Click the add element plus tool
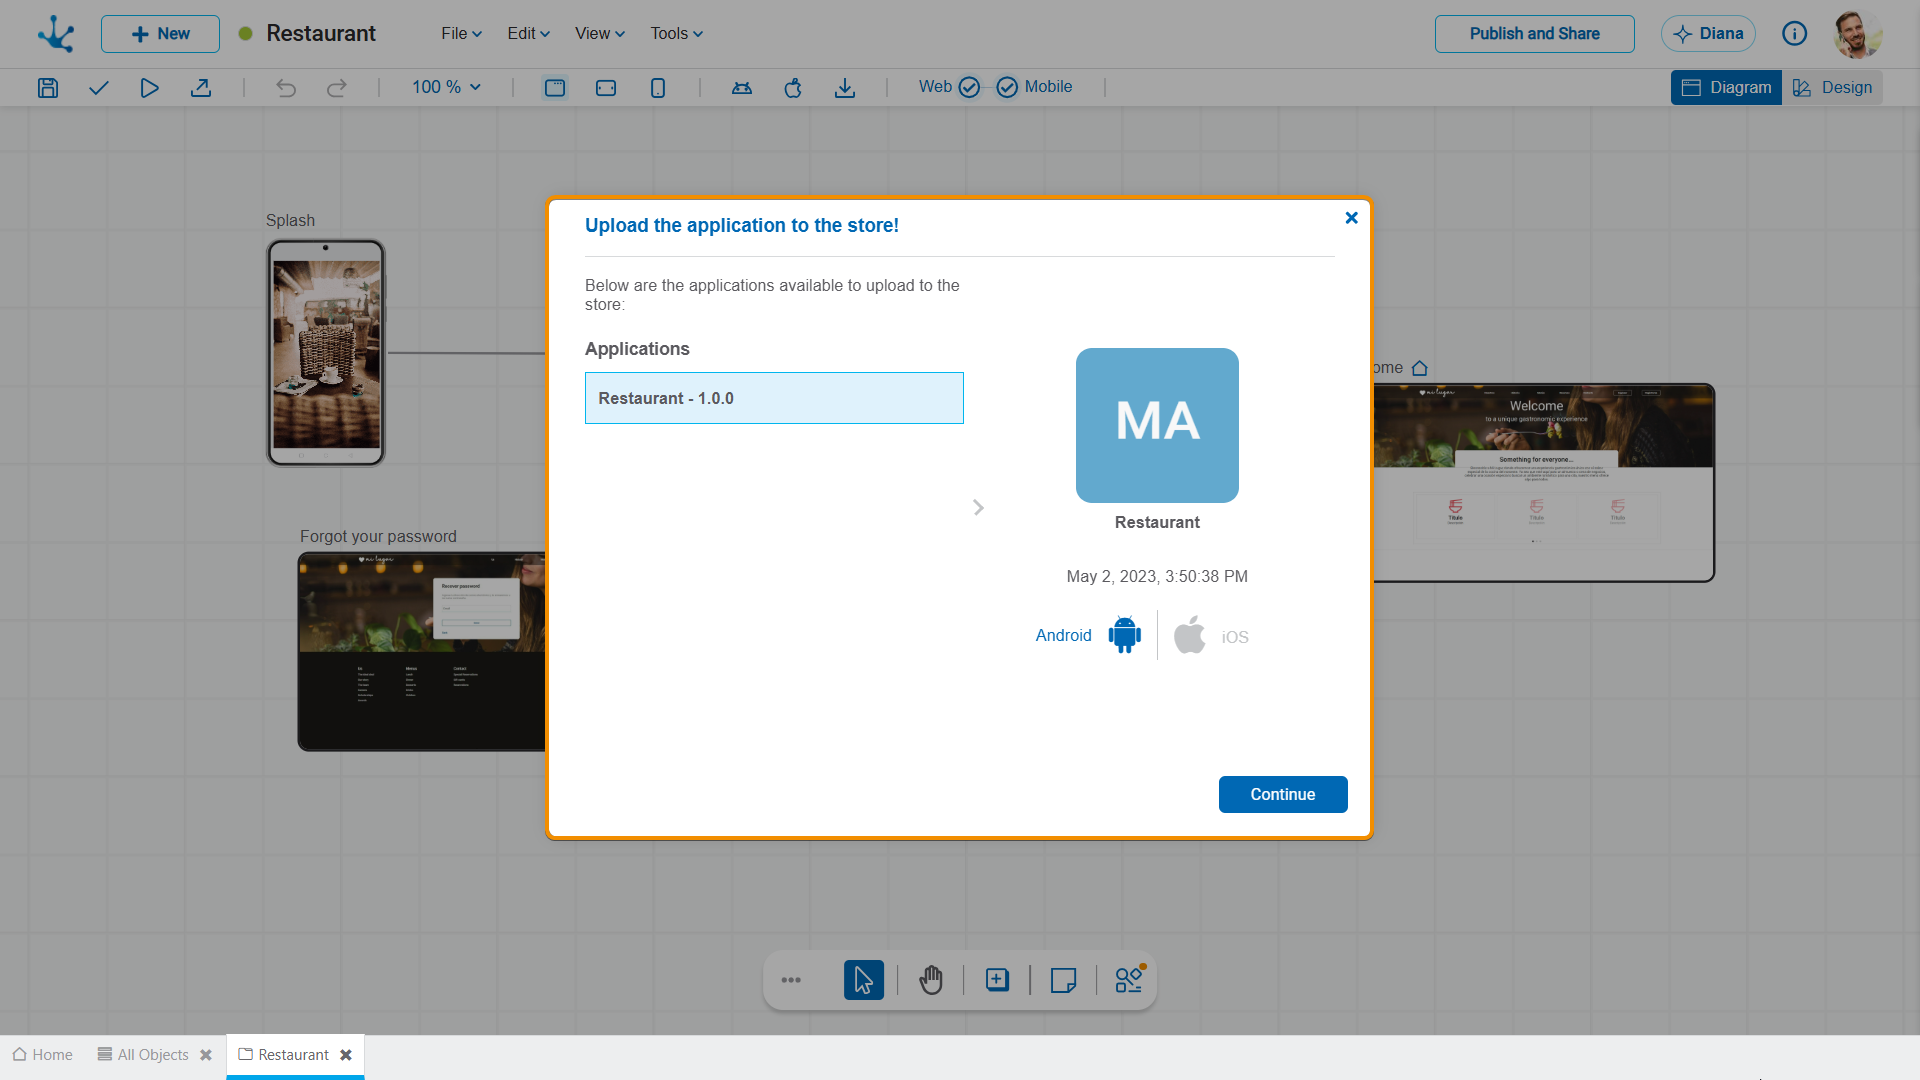1920x1080 pixels. click(997, 980)
